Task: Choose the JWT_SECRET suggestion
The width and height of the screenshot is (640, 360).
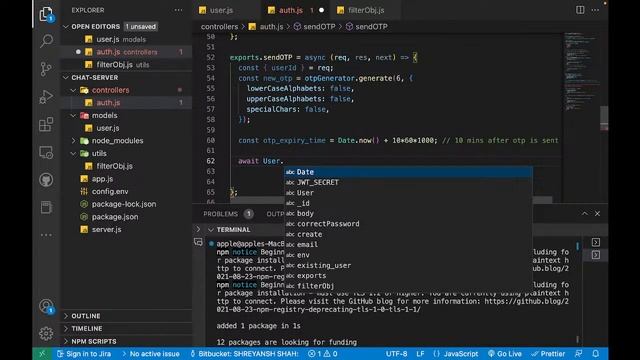Action: click(408, 182)
